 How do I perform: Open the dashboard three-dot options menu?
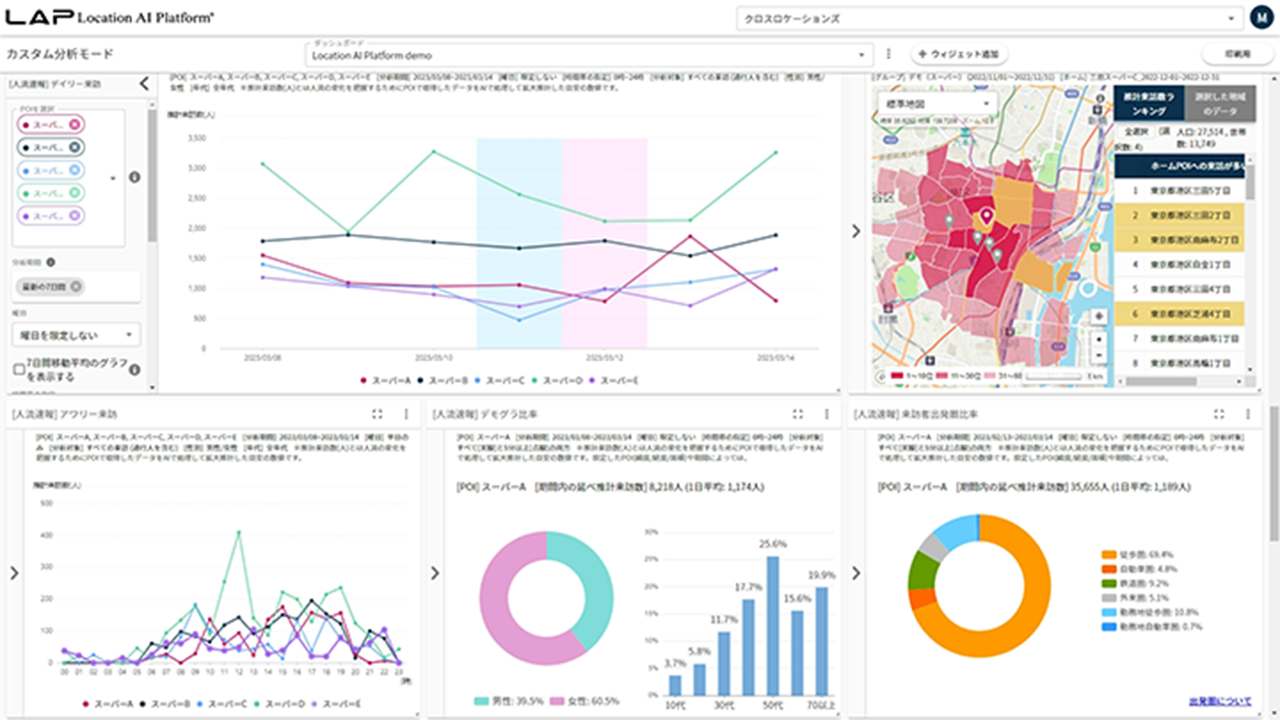click(x=888, y=54)
